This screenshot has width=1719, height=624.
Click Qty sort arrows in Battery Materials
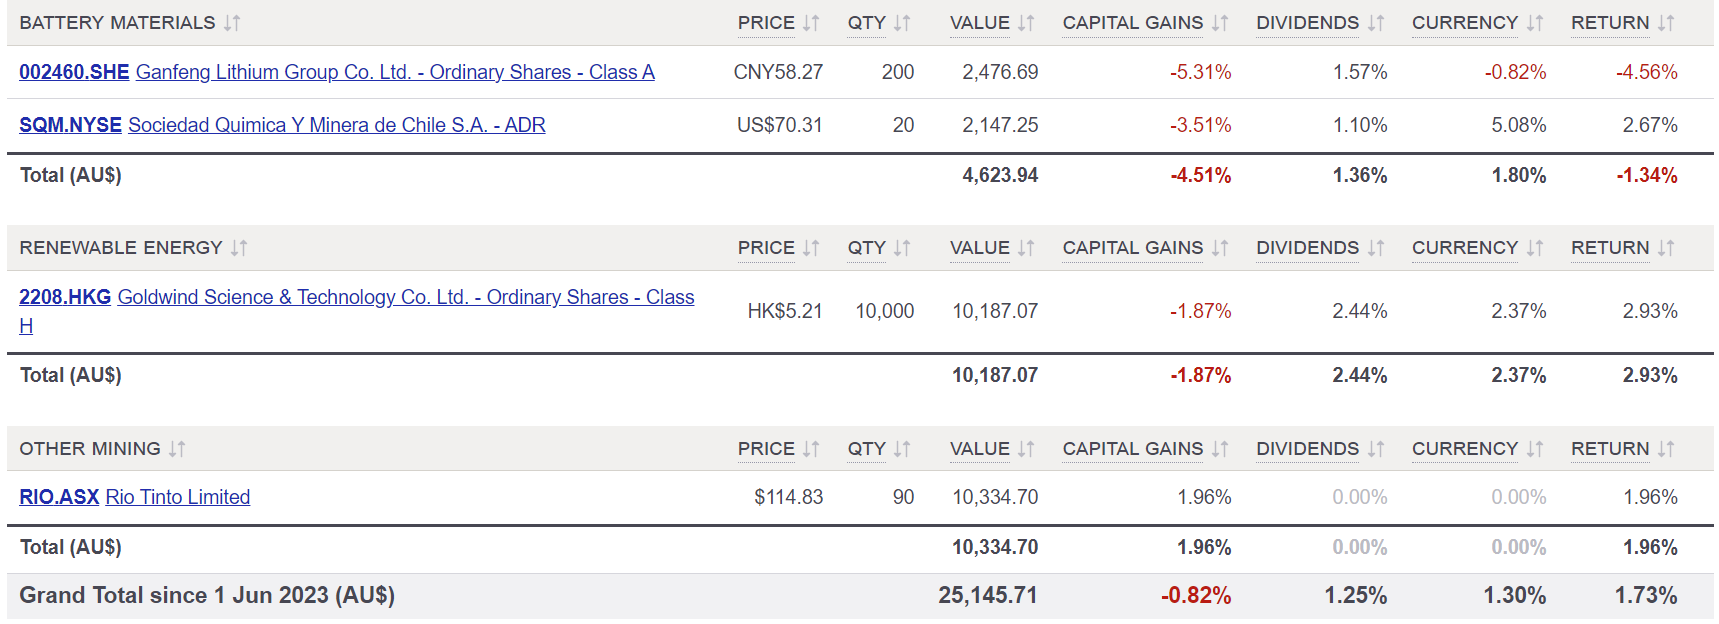click(x=902, y=23)
